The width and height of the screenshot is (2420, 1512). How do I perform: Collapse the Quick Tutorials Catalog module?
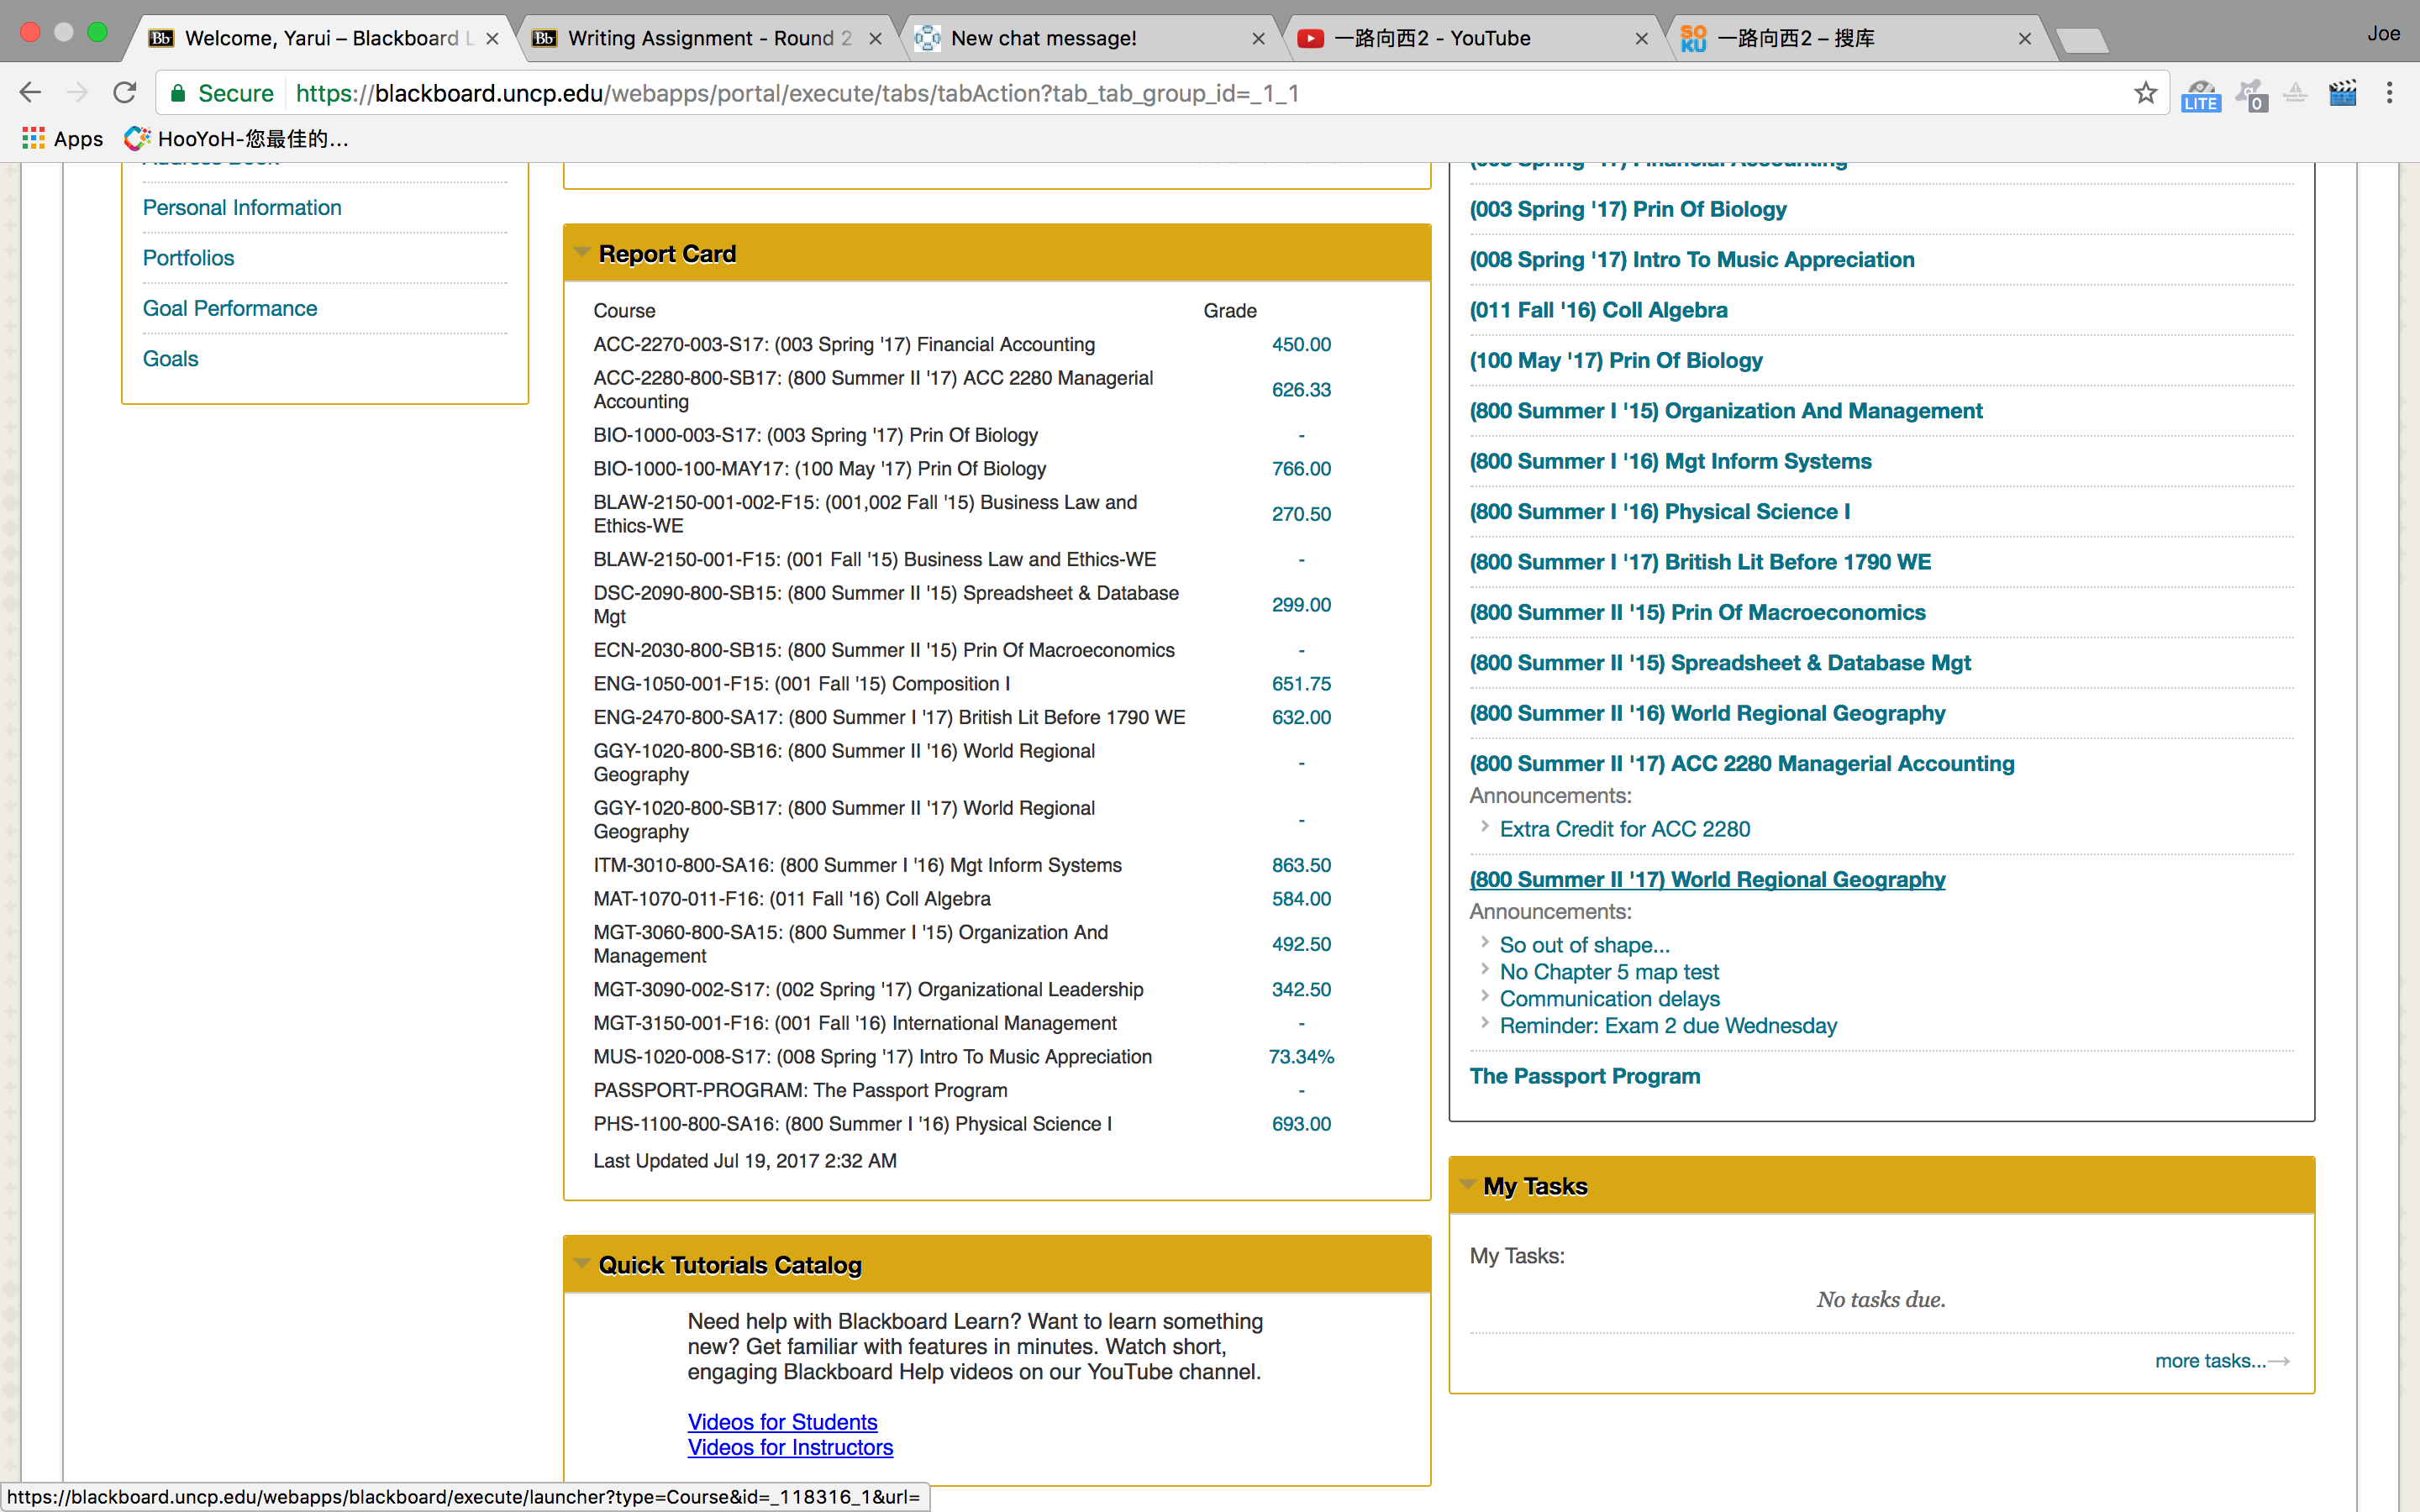pos(581,1264)
